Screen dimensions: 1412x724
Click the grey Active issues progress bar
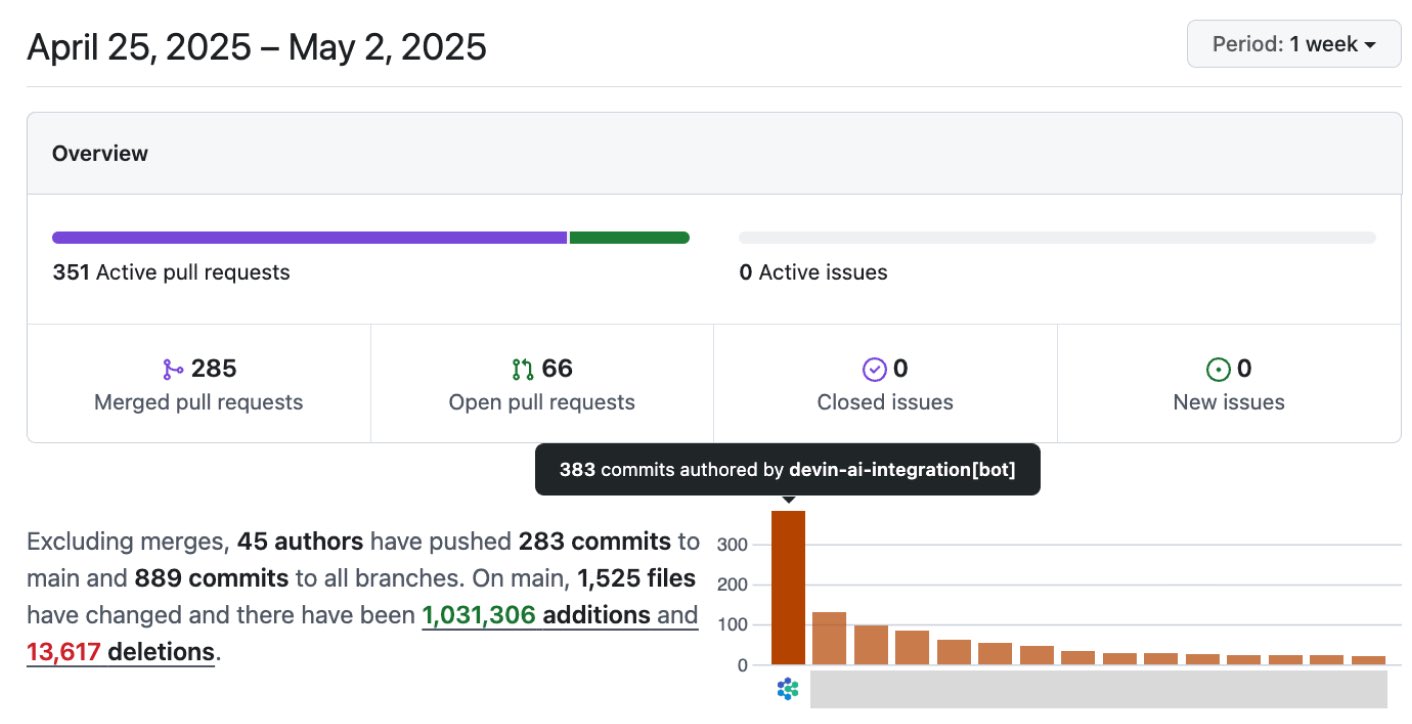tap(1057, 238)
